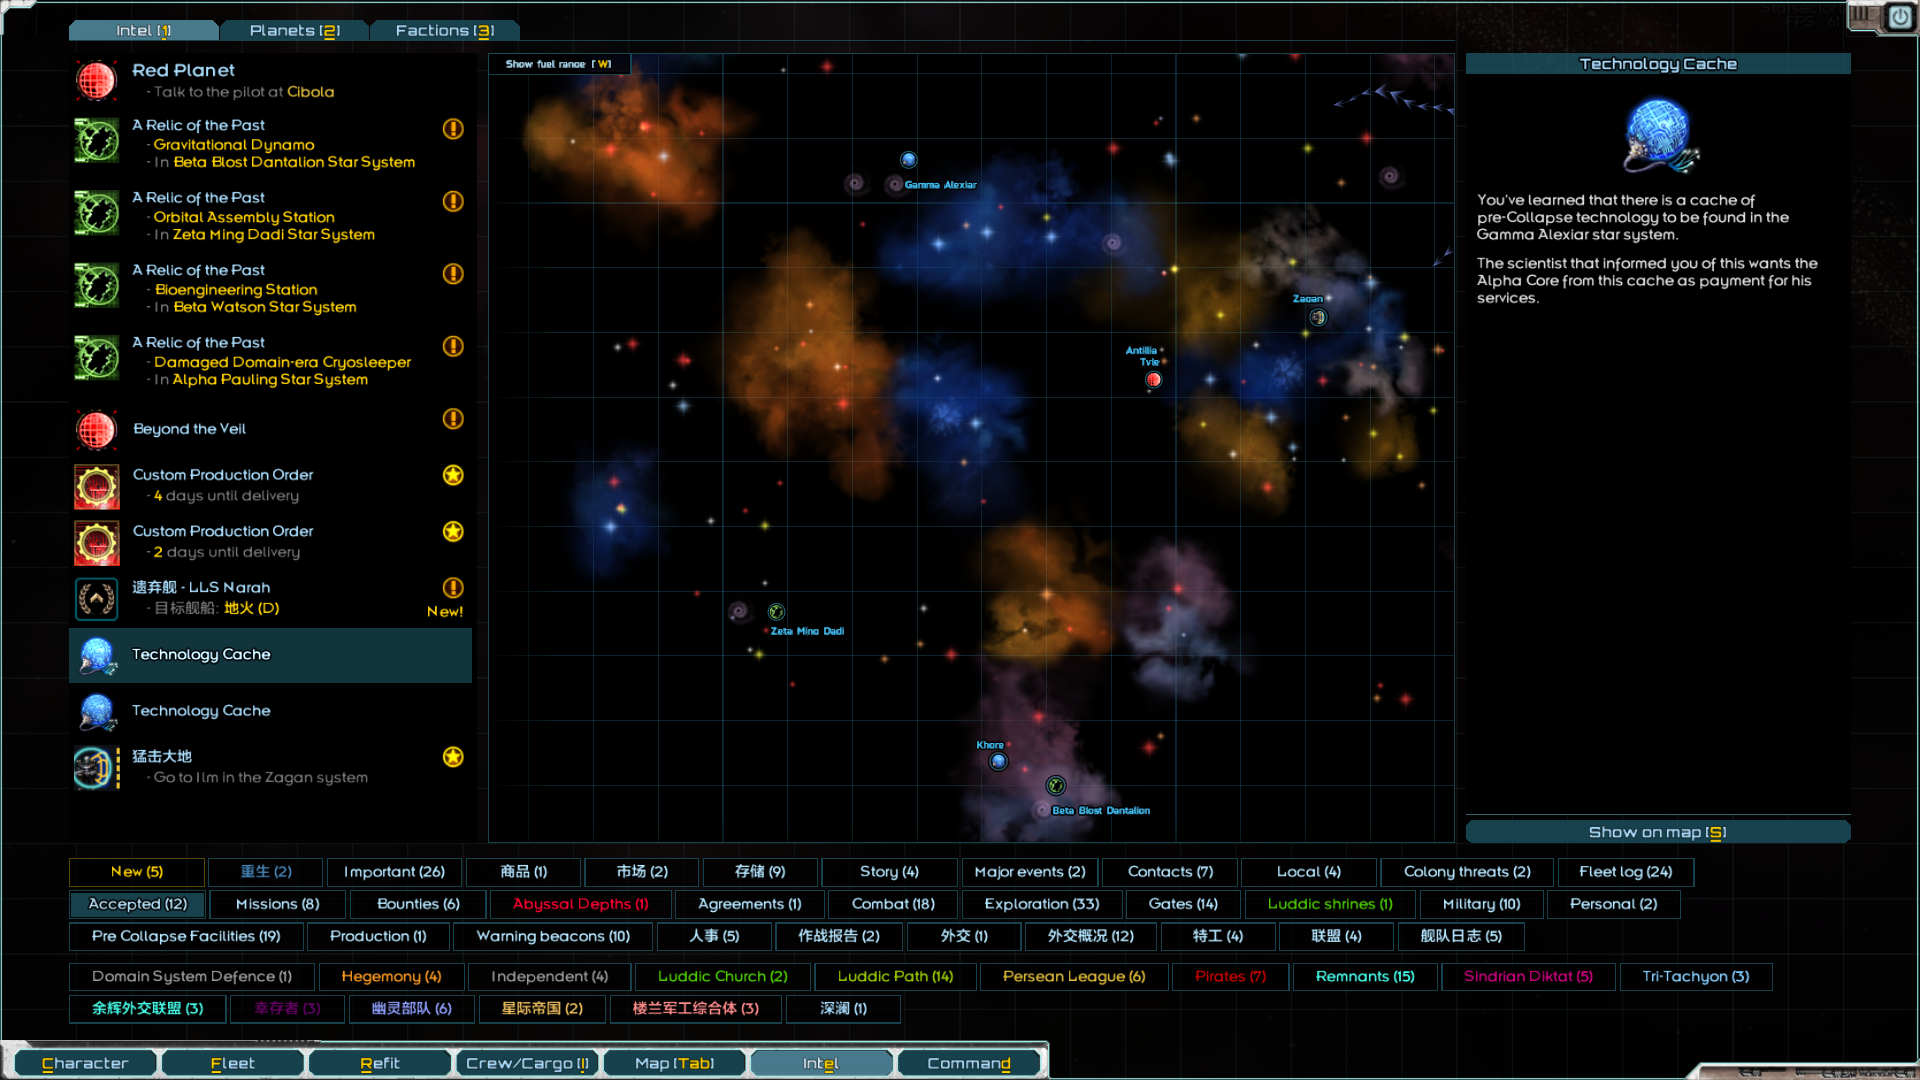The width and height of the screenshot is (1920, 1080).
Task: Click Beta Blost Dantalion mission marker on map
Action: pyautogui.click(x=1056, y=786)
